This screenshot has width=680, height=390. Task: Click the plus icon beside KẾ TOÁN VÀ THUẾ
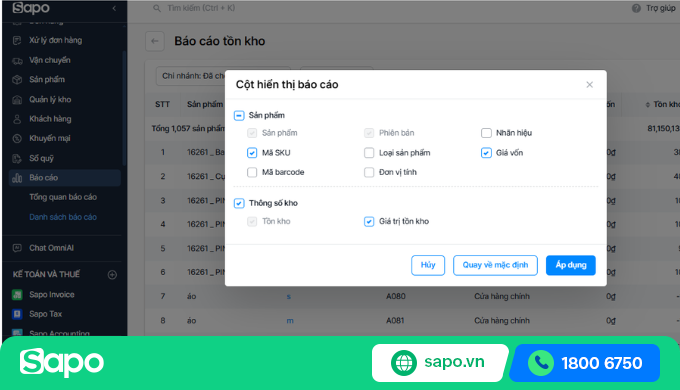112,275
